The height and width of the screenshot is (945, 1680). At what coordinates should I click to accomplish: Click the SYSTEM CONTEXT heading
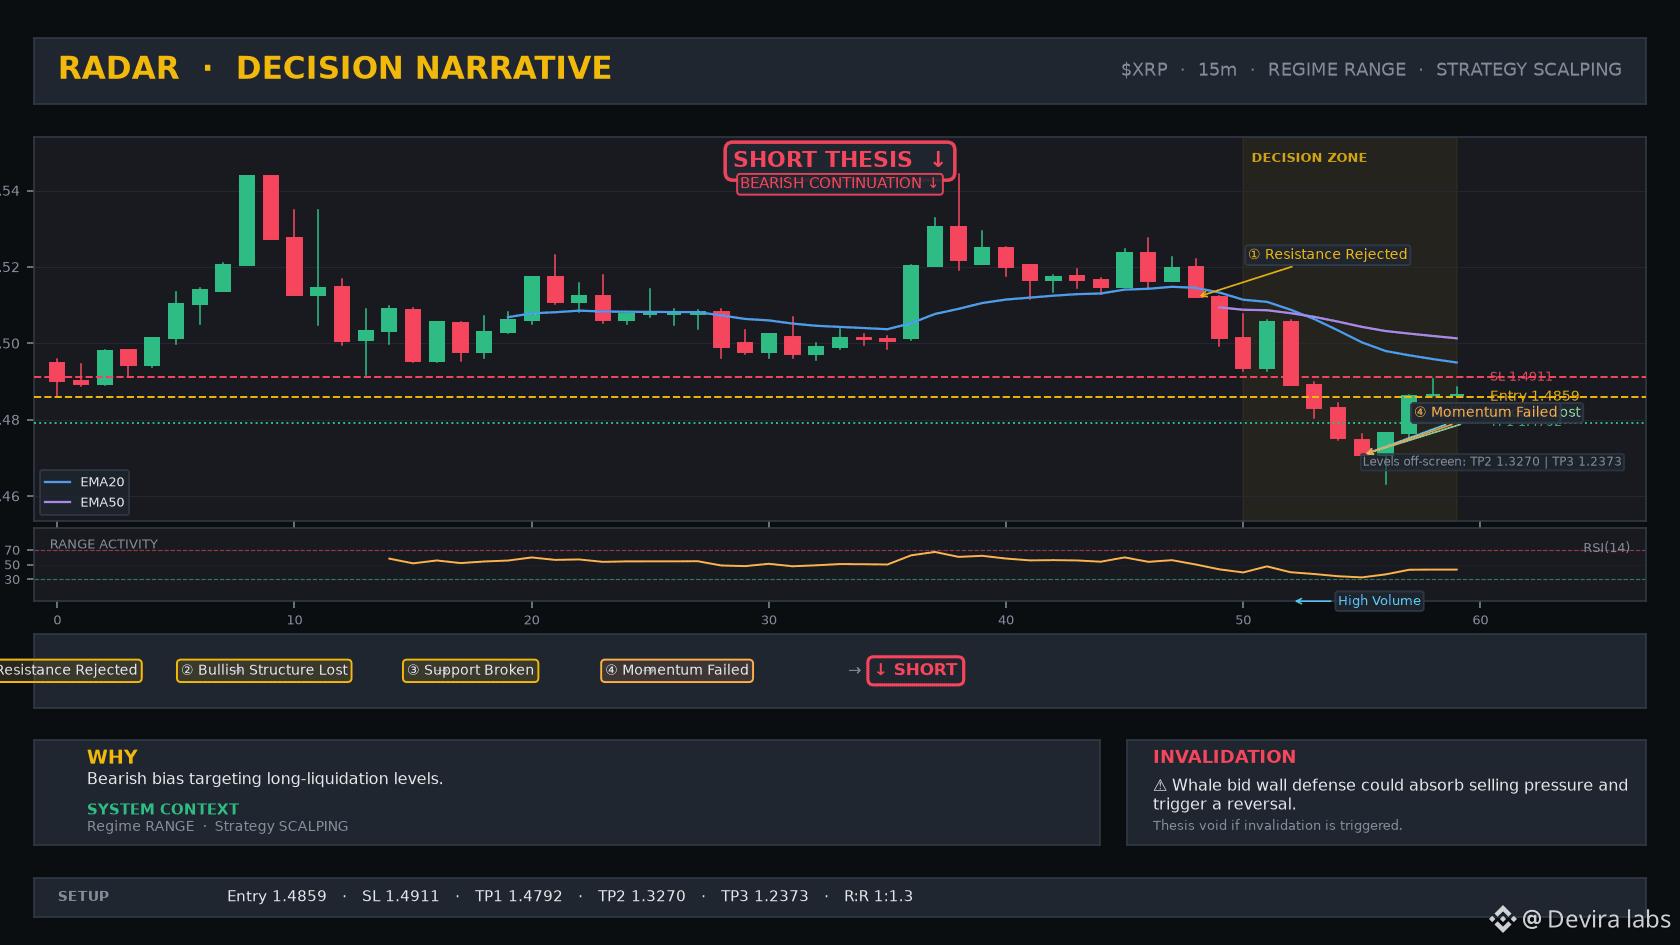pyautogui.click(x=163, y=809)
